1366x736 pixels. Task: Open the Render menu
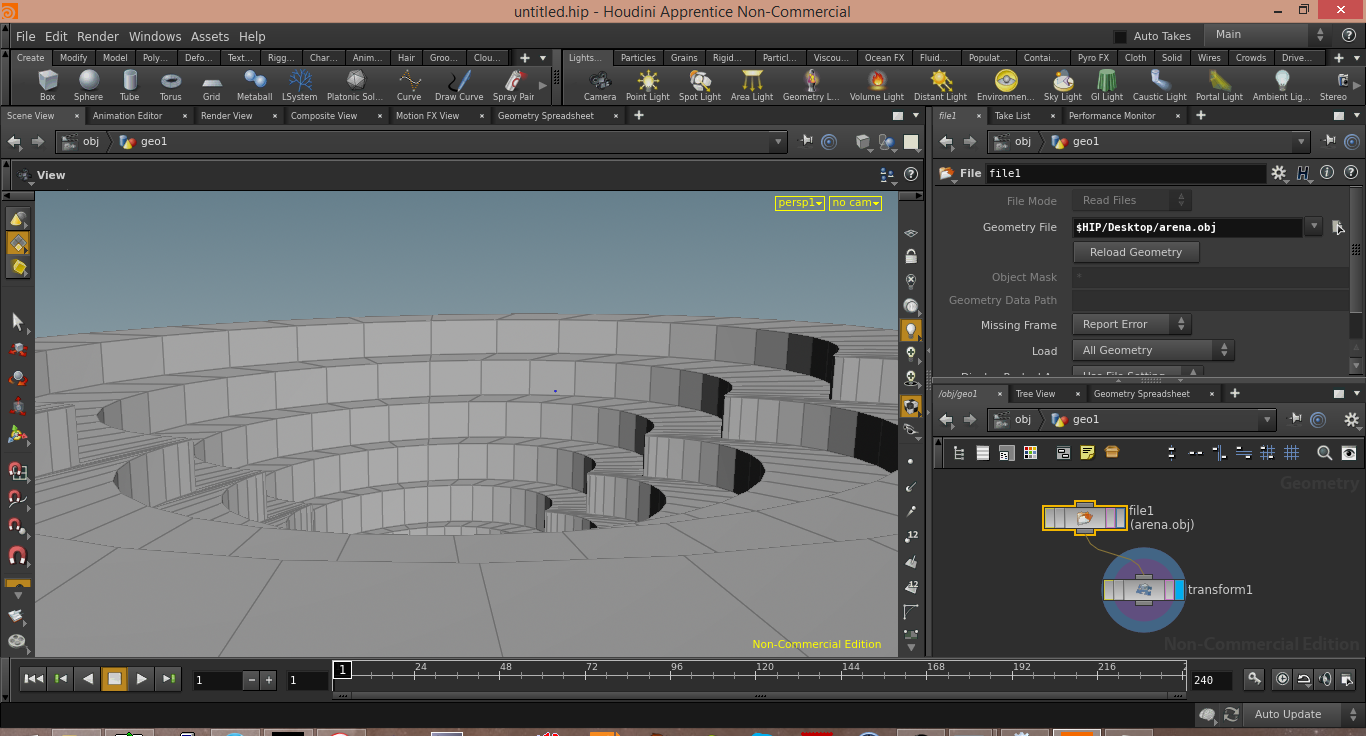[x=98, y=36]
